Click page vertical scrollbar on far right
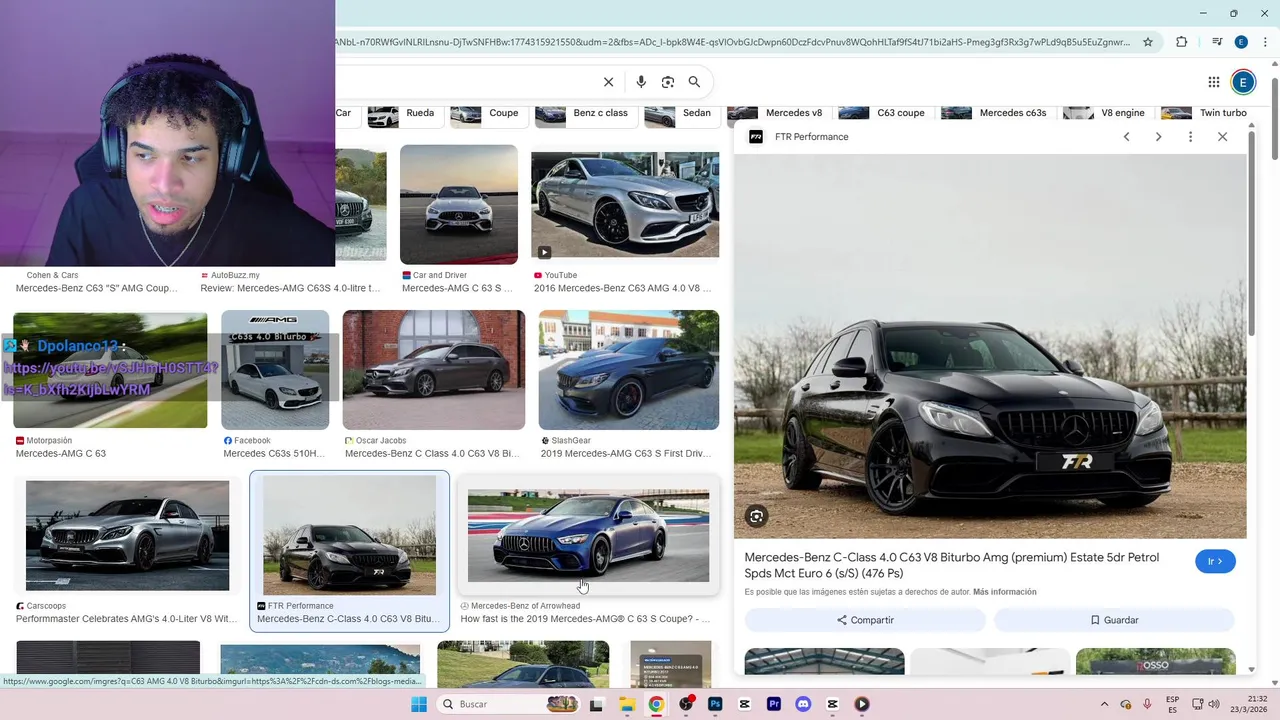Screen dimensions: 1280x720 [1274, 120]
